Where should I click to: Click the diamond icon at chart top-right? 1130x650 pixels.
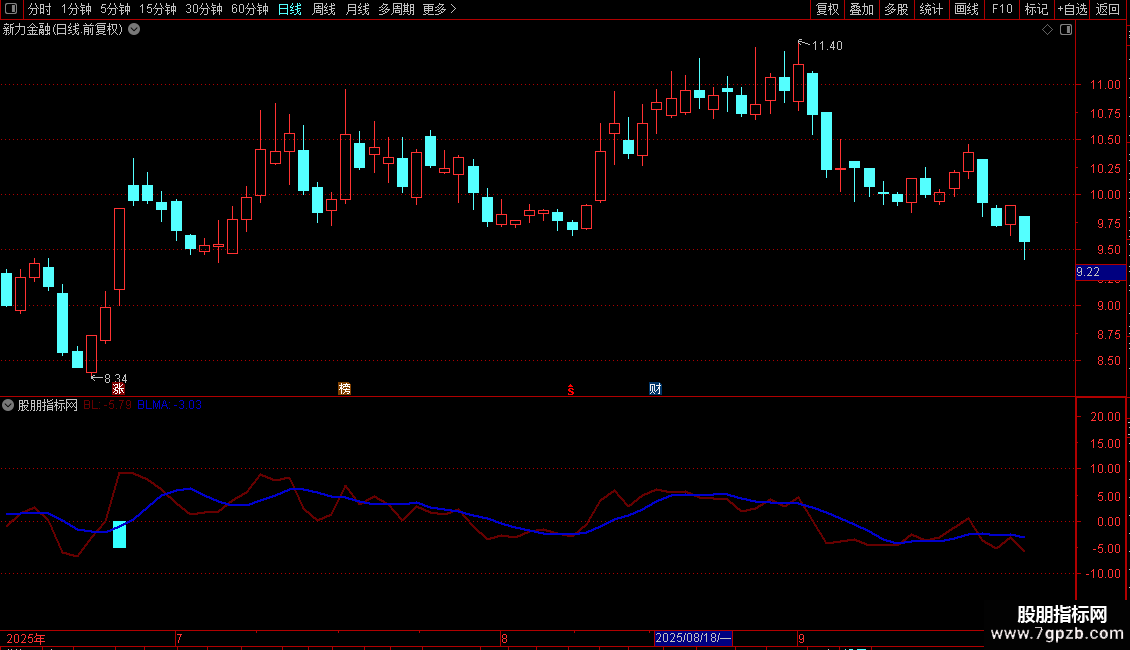1048,30
